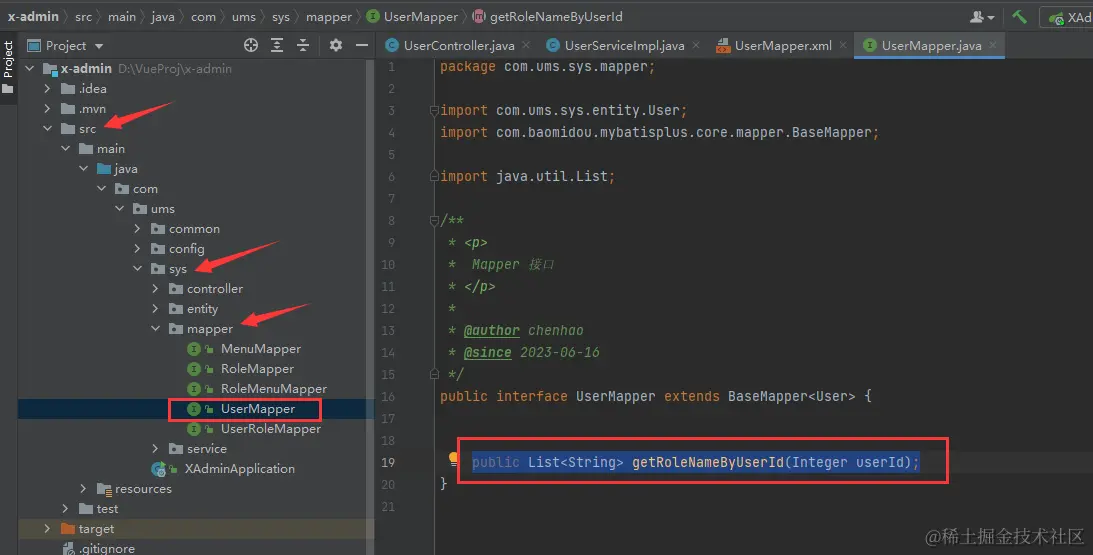Click the intention lightbulb on line 19
Viewport: 1093px width, 555px height.
pyautogui.click(x=453, y=459)
